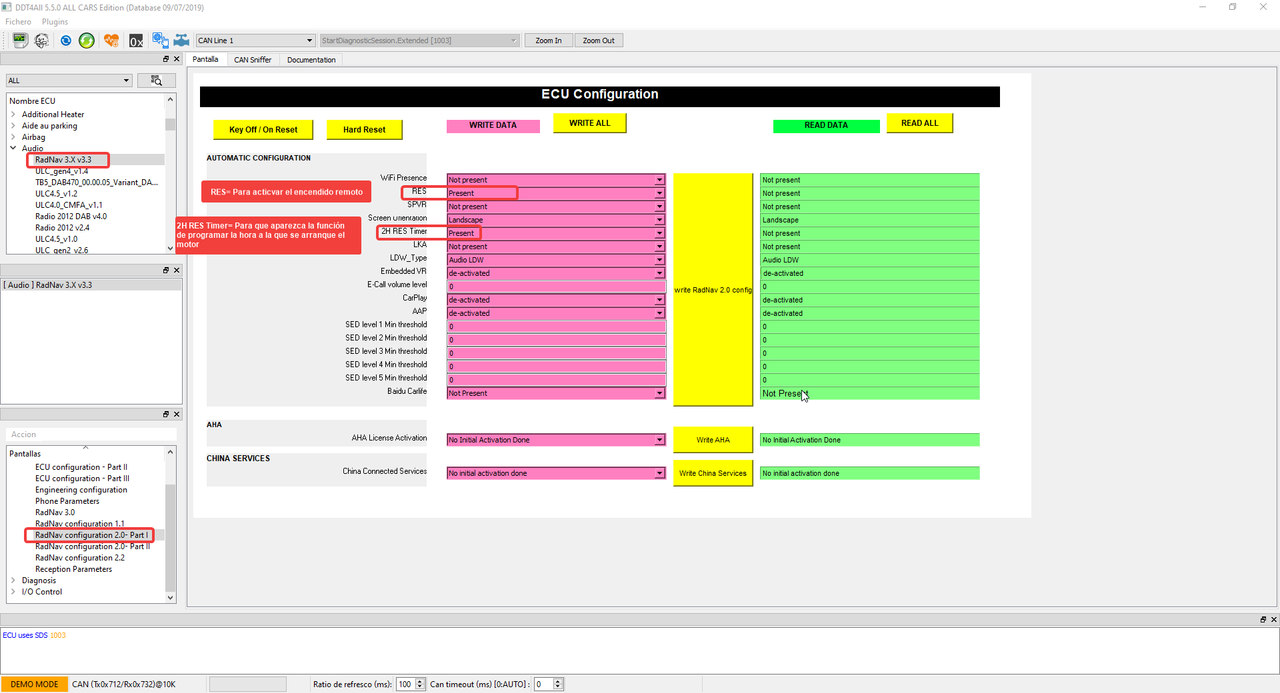Open the LKA write dropdown
Image resolution: width=1280 pixels, height=693 pixels.
556,246
